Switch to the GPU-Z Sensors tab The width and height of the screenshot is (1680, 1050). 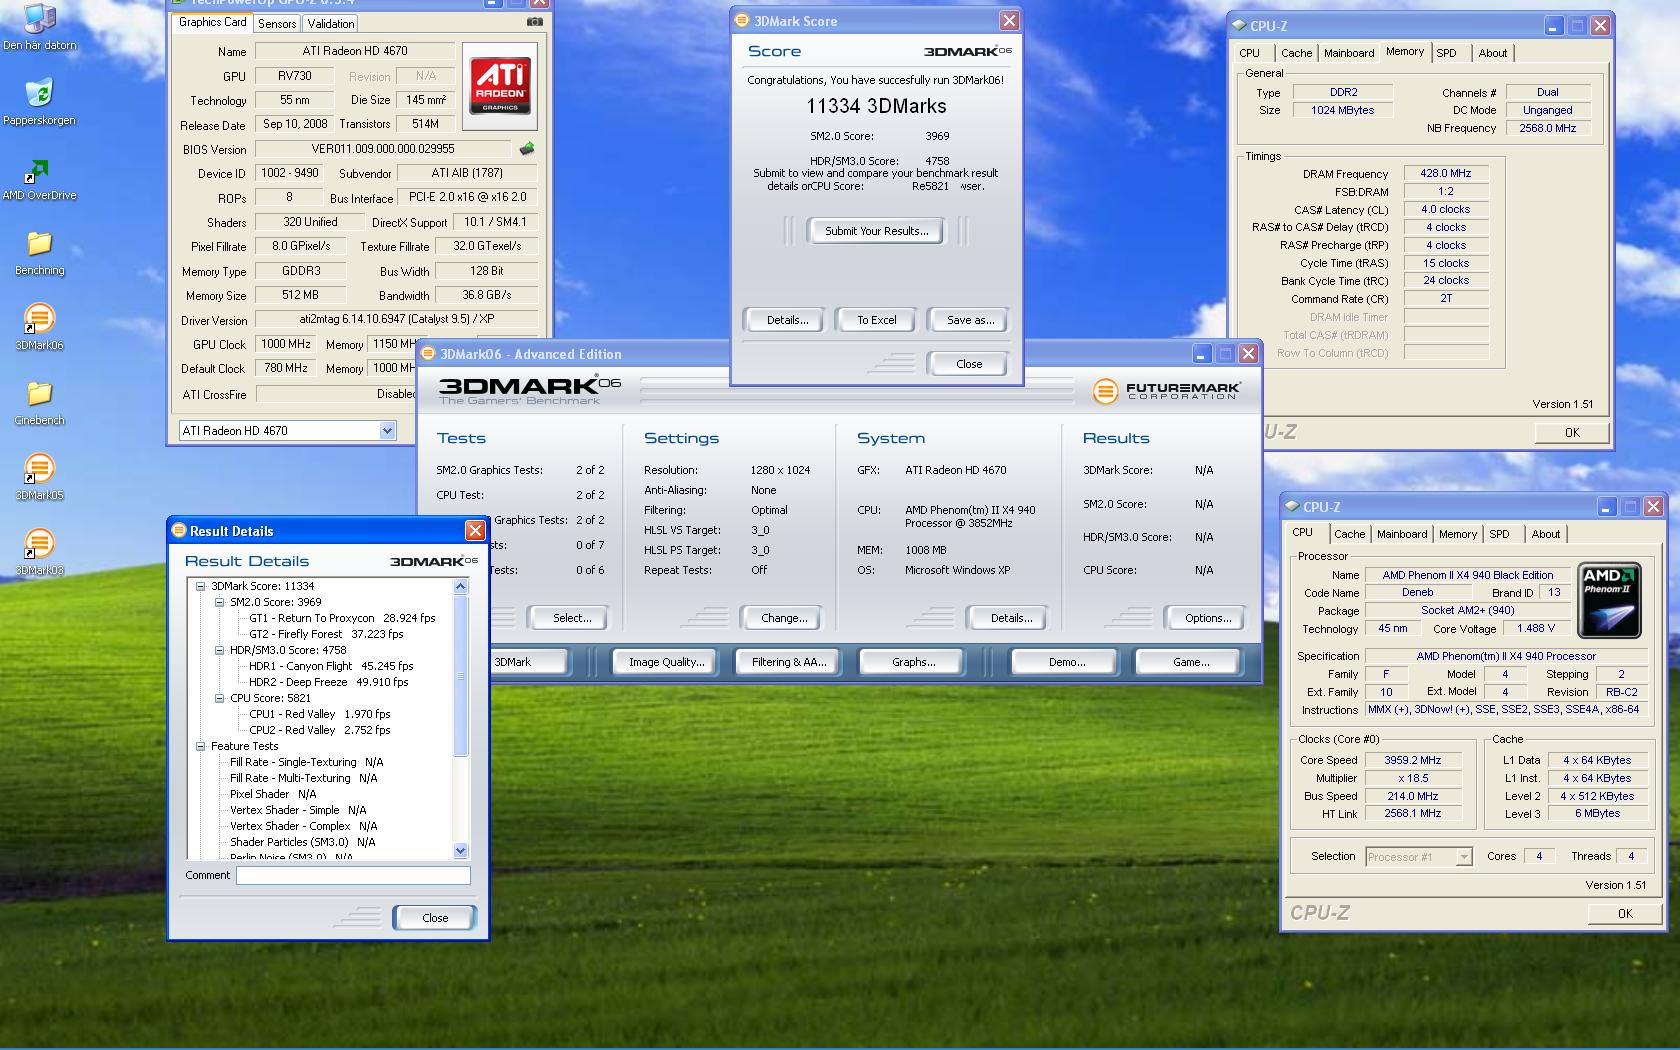point(277,24)
